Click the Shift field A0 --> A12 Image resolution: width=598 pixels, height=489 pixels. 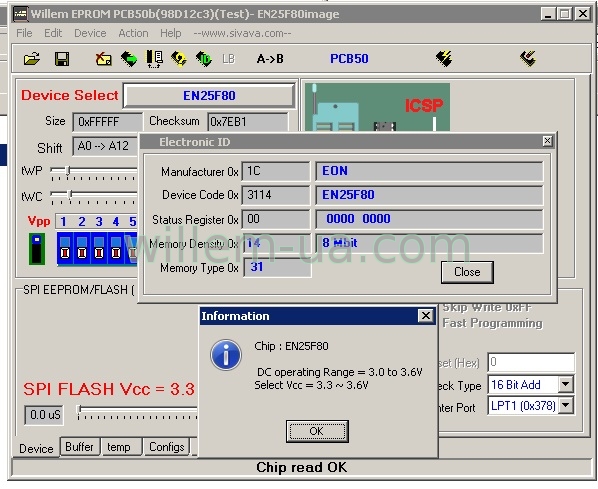[x=105, y=146]
